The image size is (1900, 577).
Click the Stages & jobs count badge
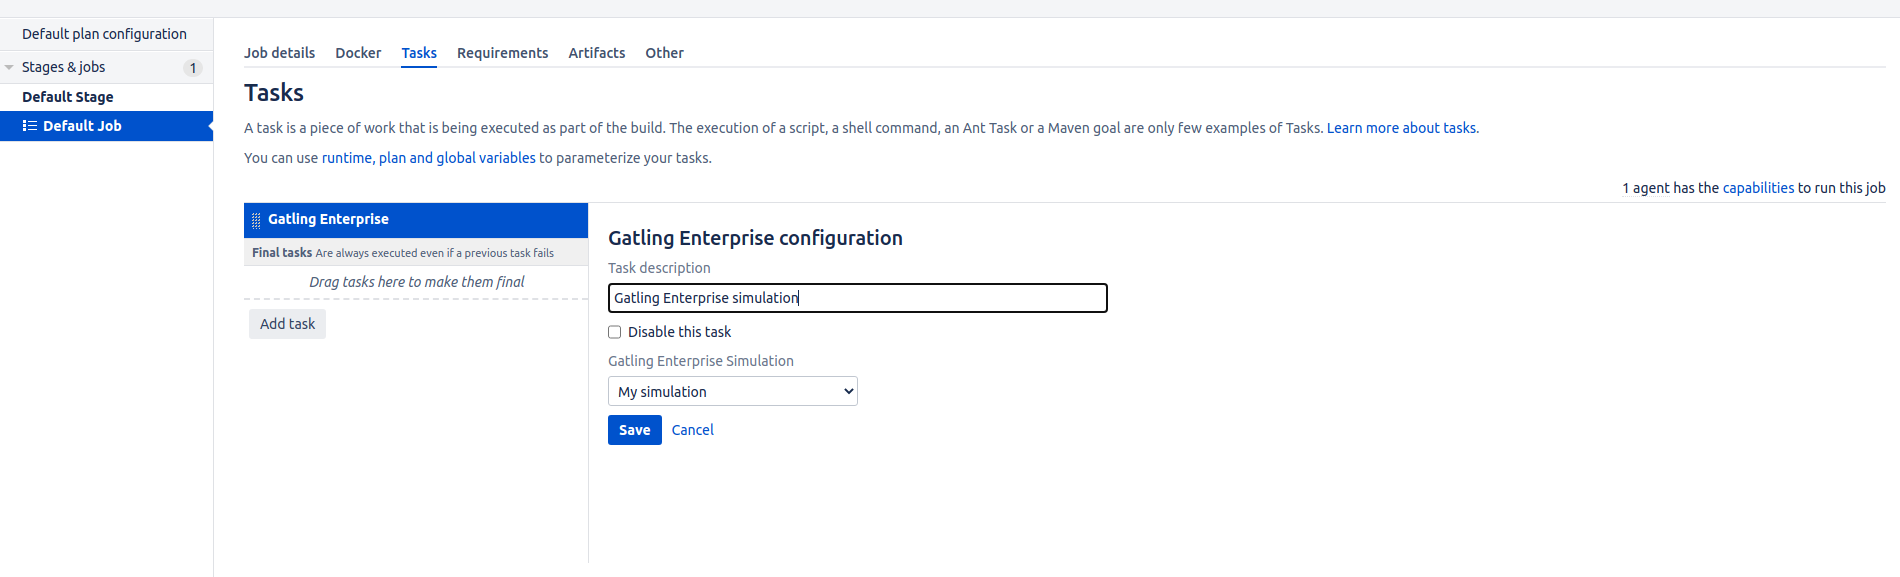[193, 68]
